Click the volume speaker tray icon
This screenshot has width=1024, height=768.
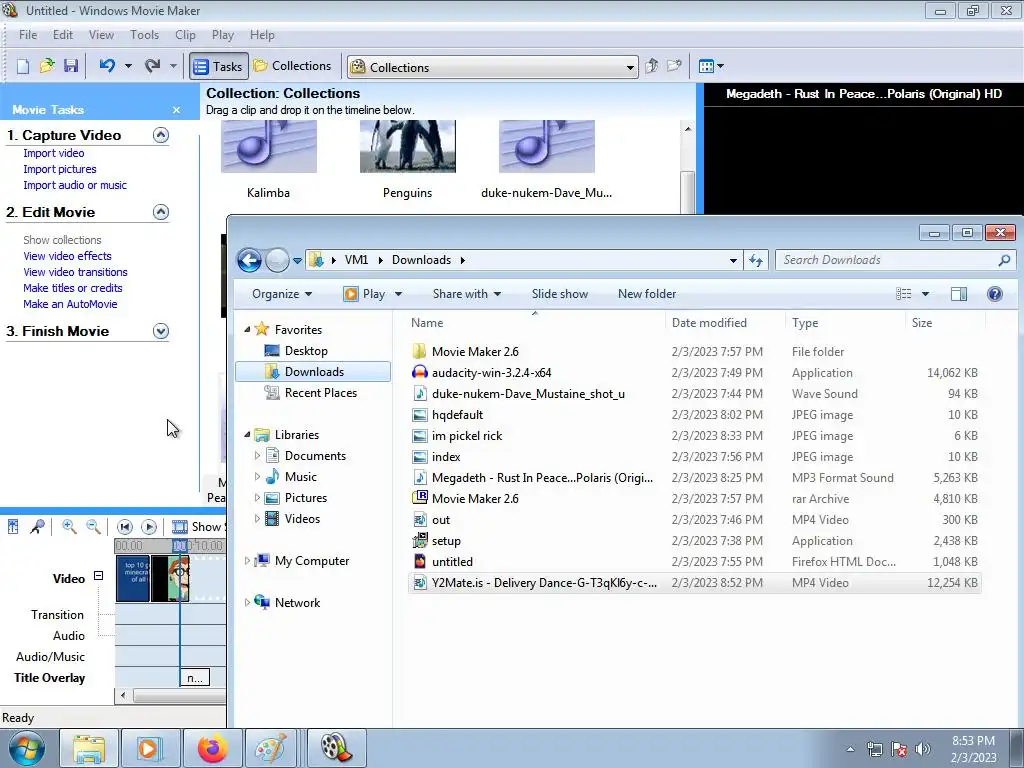[x=923, y=749]
